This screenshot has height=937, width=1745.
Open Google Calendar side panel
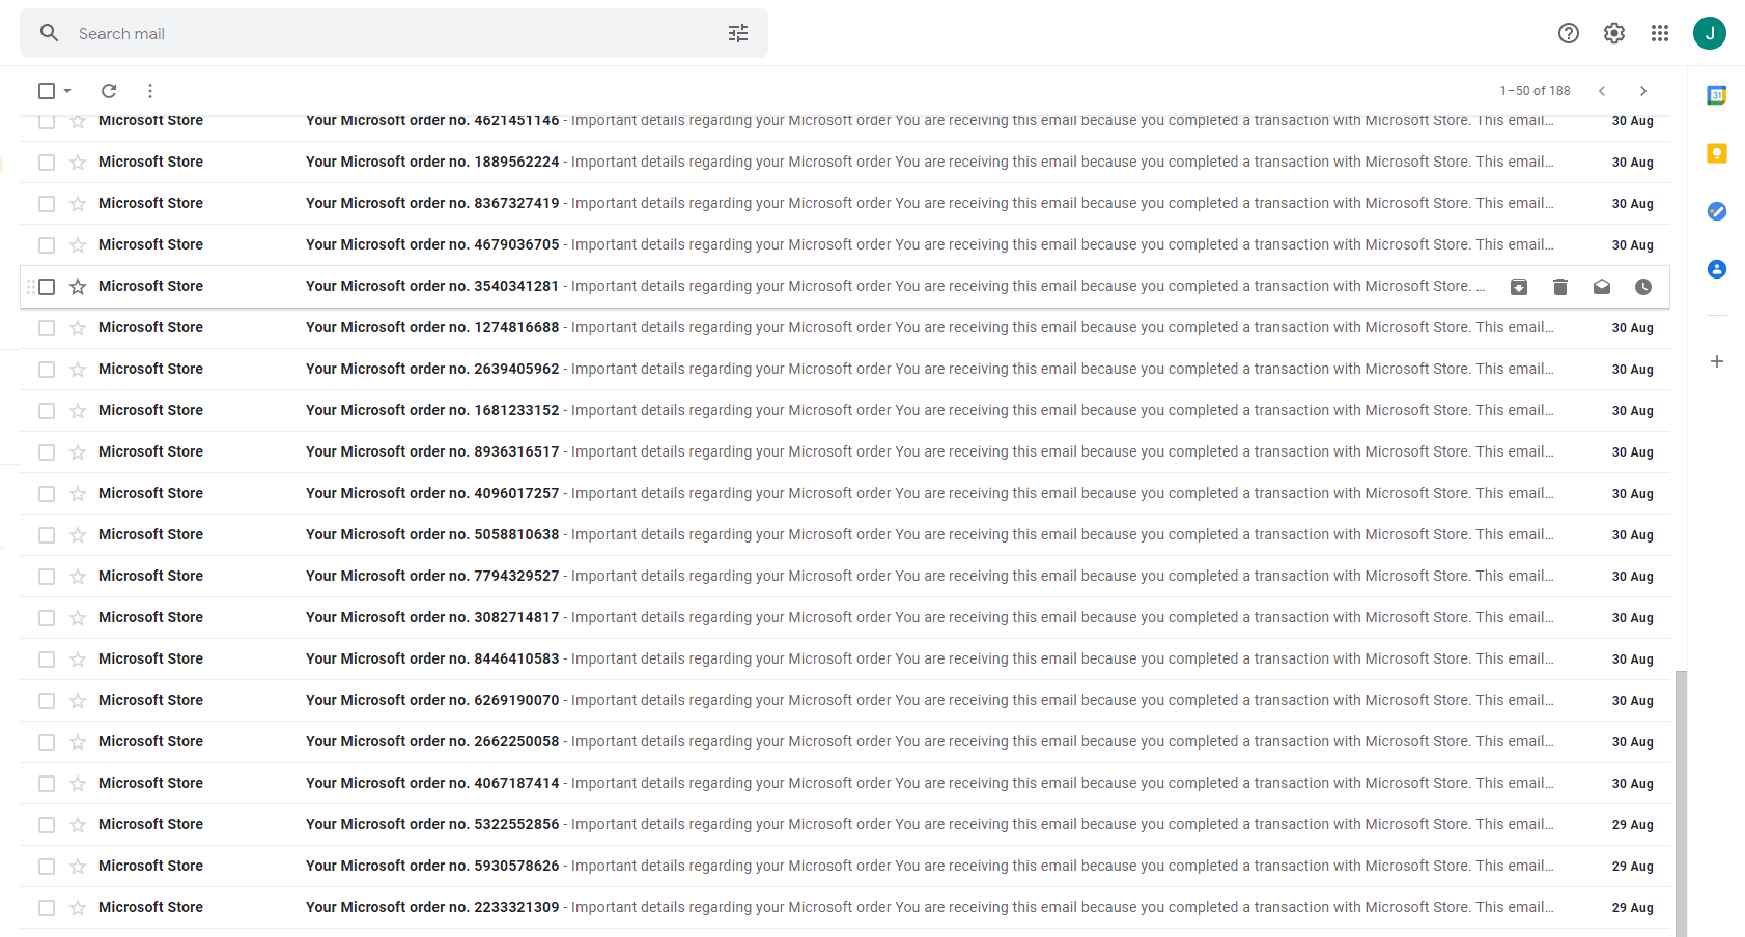tap(1717, 96)
